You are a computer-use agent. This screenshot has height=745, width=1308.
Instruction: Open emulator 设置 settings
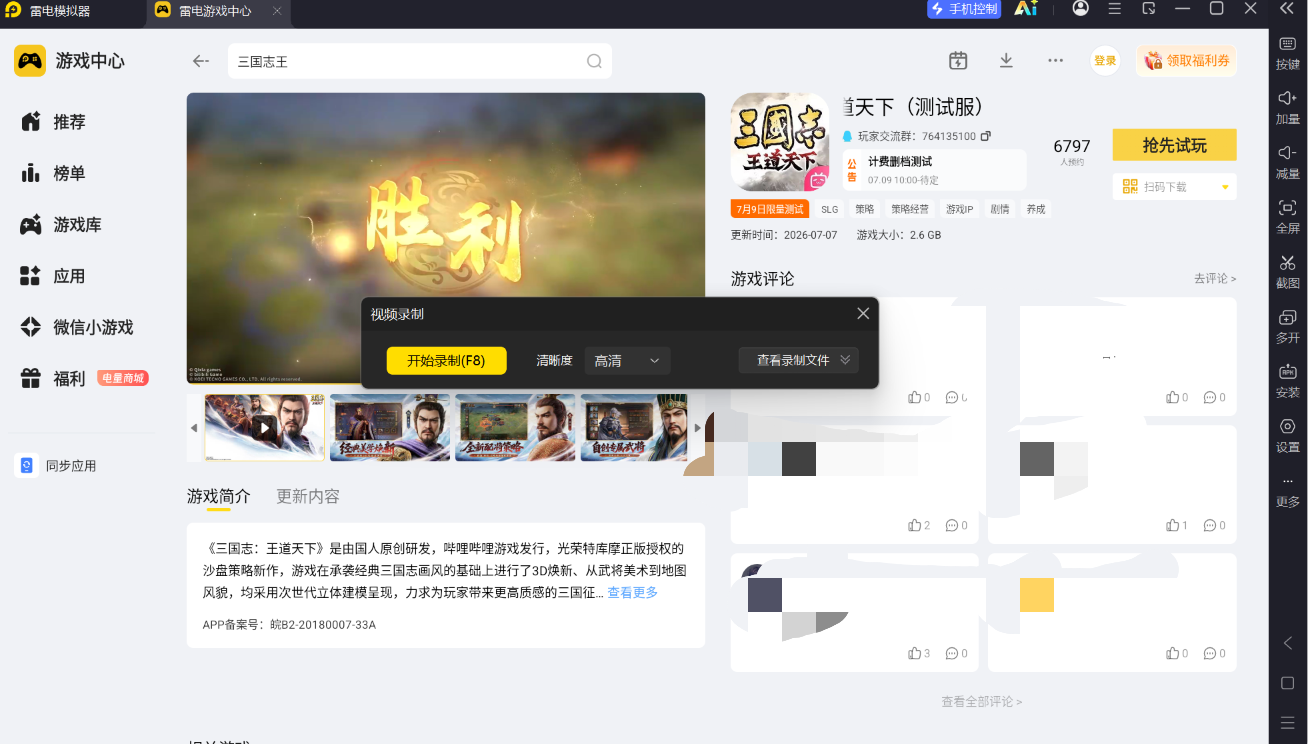pyautogui.click(x=1288, y=436)
